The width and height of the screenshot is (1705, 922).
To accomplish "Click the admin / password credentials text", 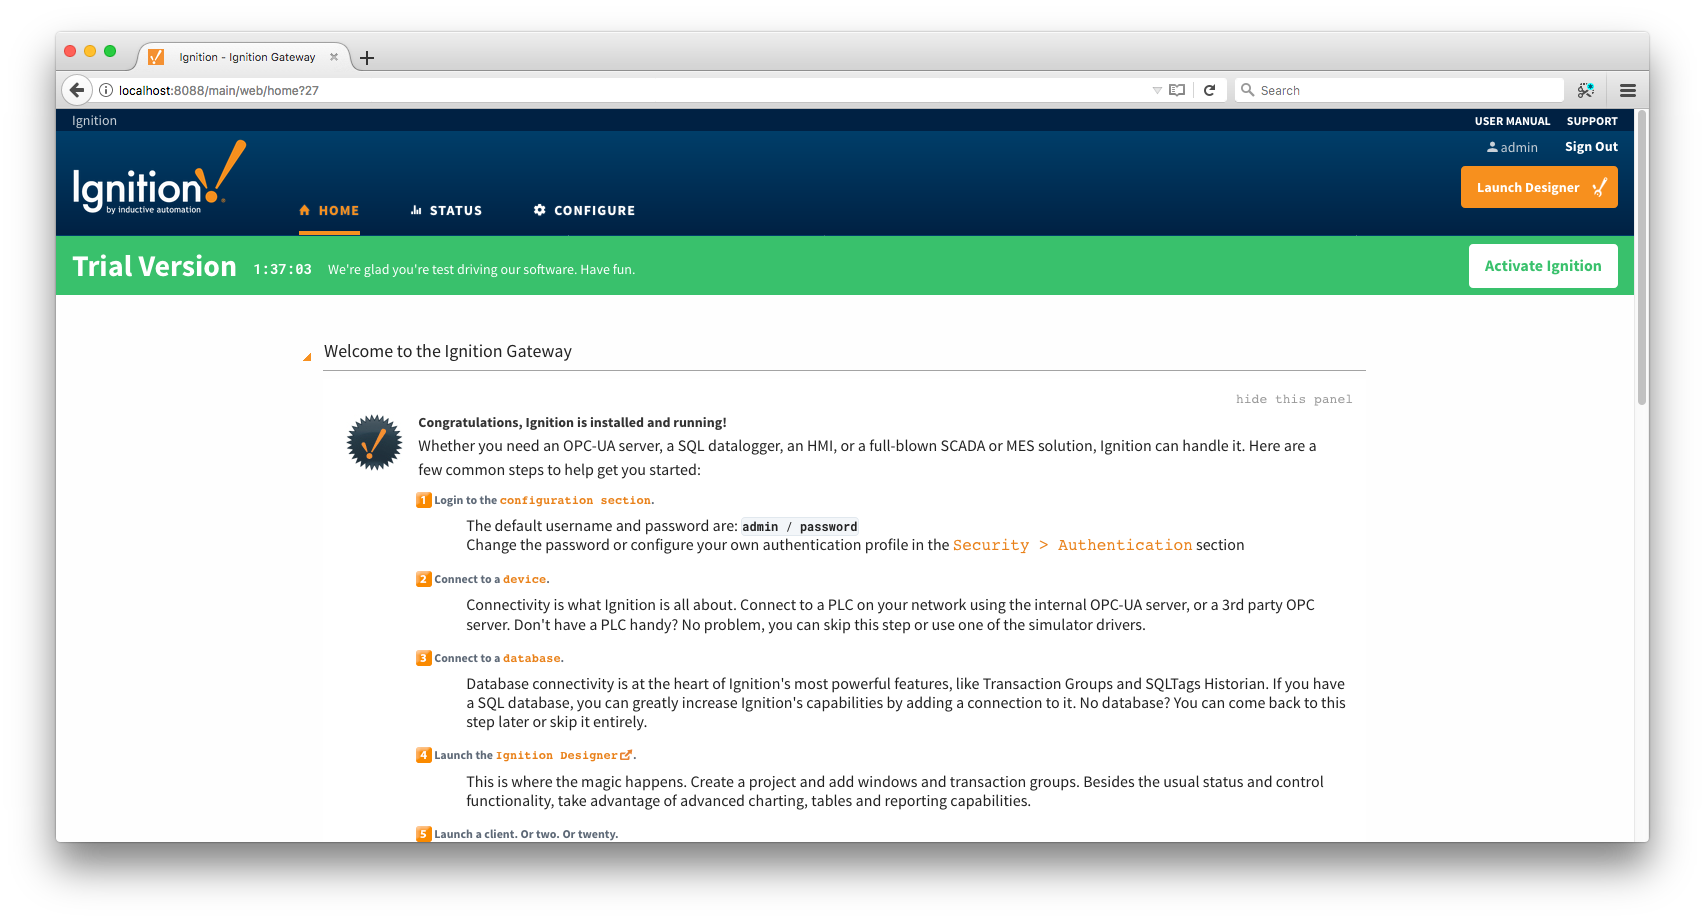I will [799, 527].
